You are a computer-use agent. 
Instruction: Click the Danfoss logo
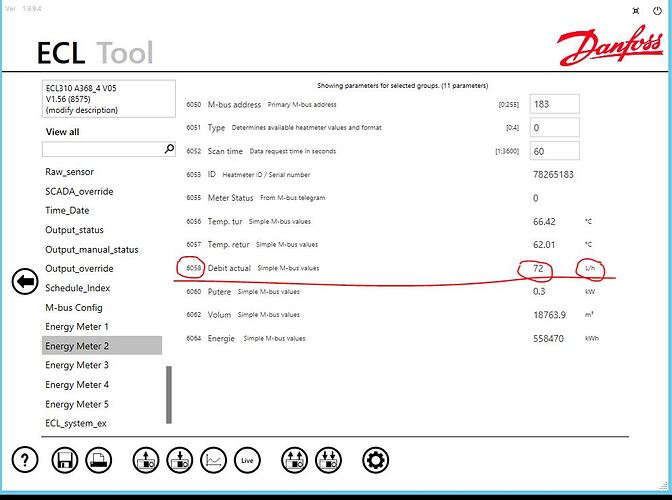[609, 45]
